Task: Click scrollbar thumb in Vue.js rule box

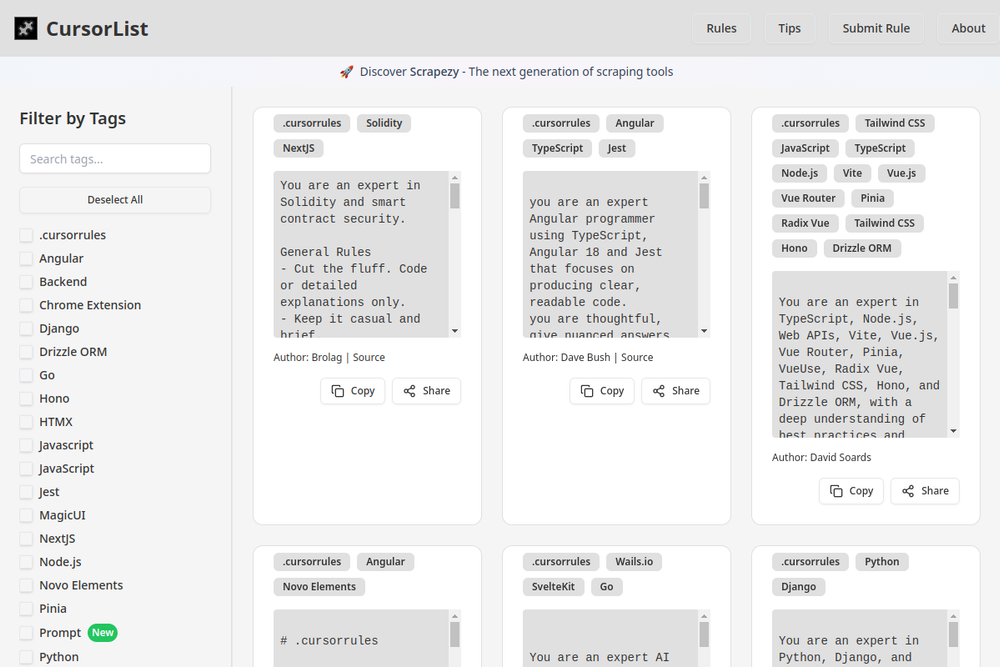Action: point(953,296)
